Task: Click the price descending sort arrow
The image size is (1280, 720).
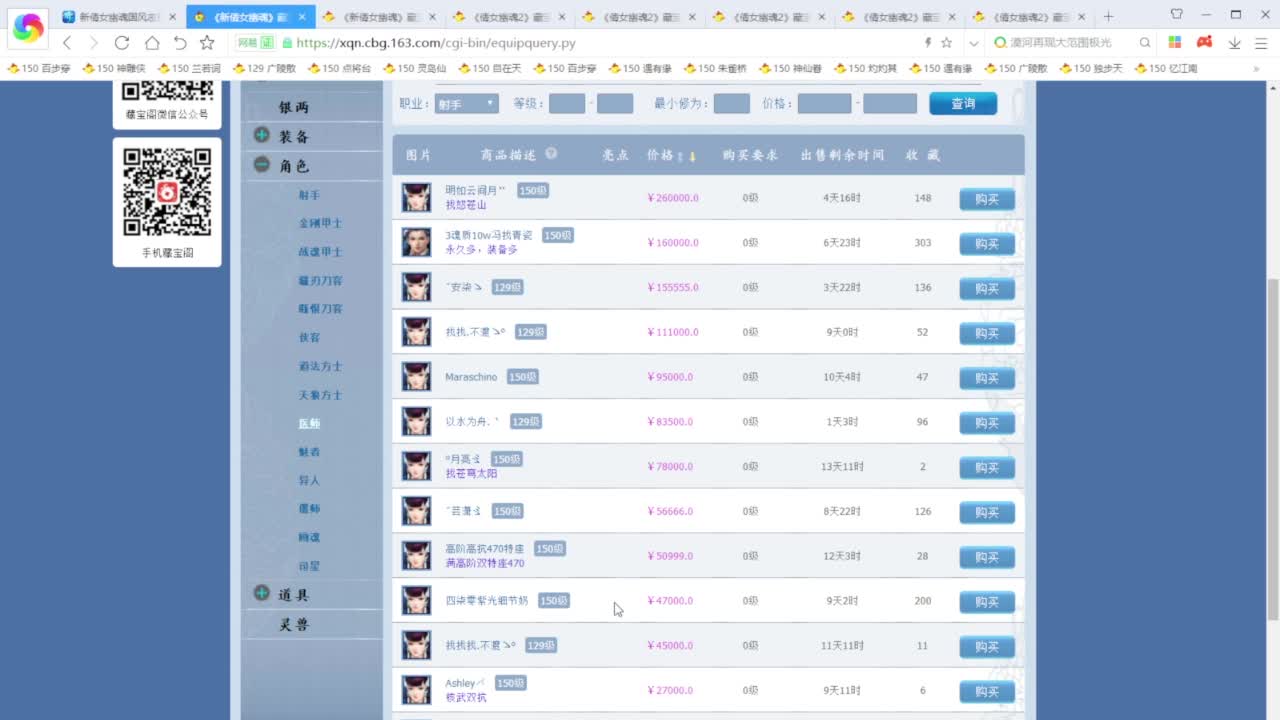Action: pyautogui.click(x=692, y=156)
